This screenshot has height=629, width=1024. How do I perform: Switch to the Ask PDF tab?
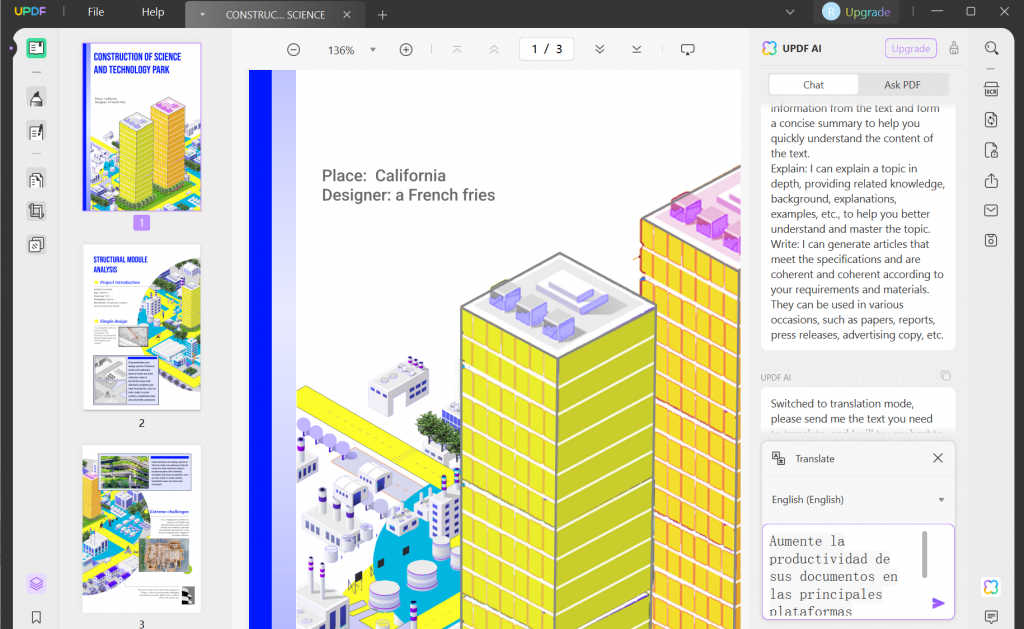[902, 85]
